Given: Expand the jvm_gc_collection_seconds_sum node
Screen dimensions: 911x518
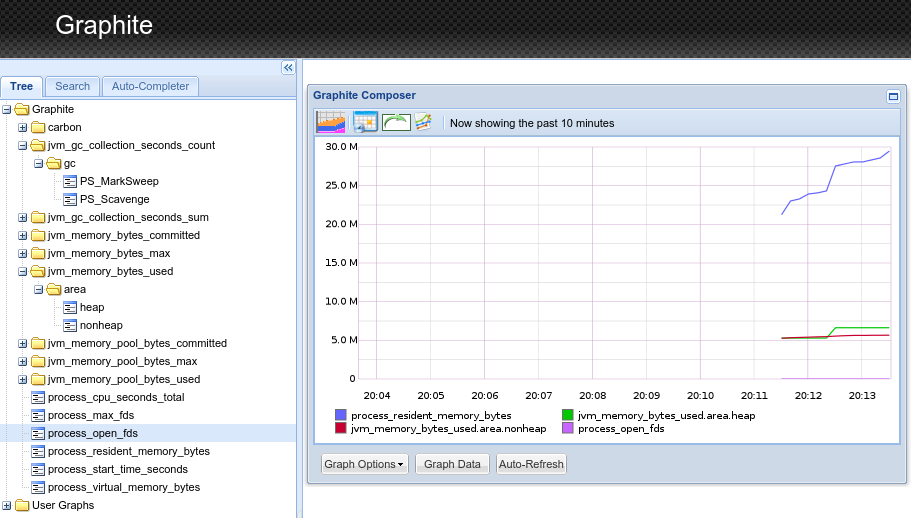Looking at the screenshot, I should pyautogui.click(x=22, y=217).
